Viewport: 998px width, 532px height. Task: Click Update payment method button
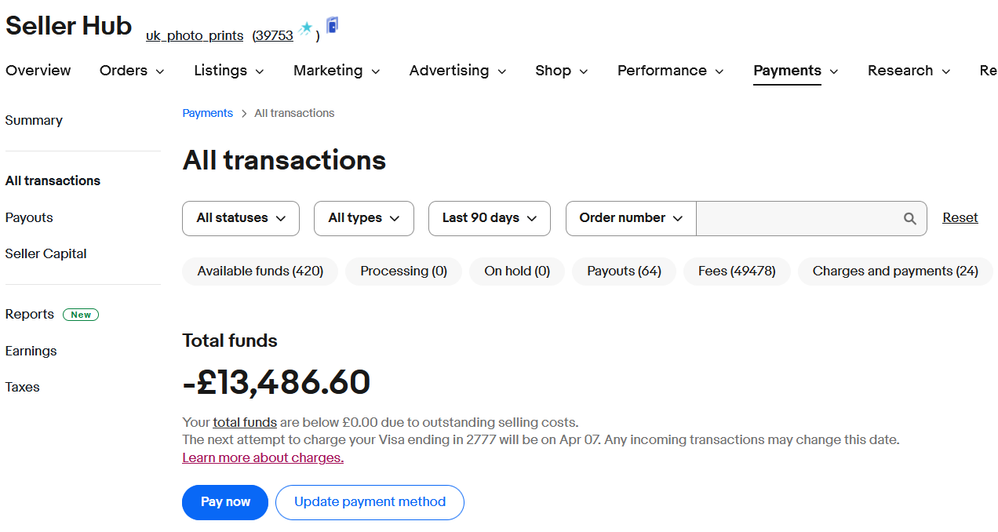tap(370, 502)
